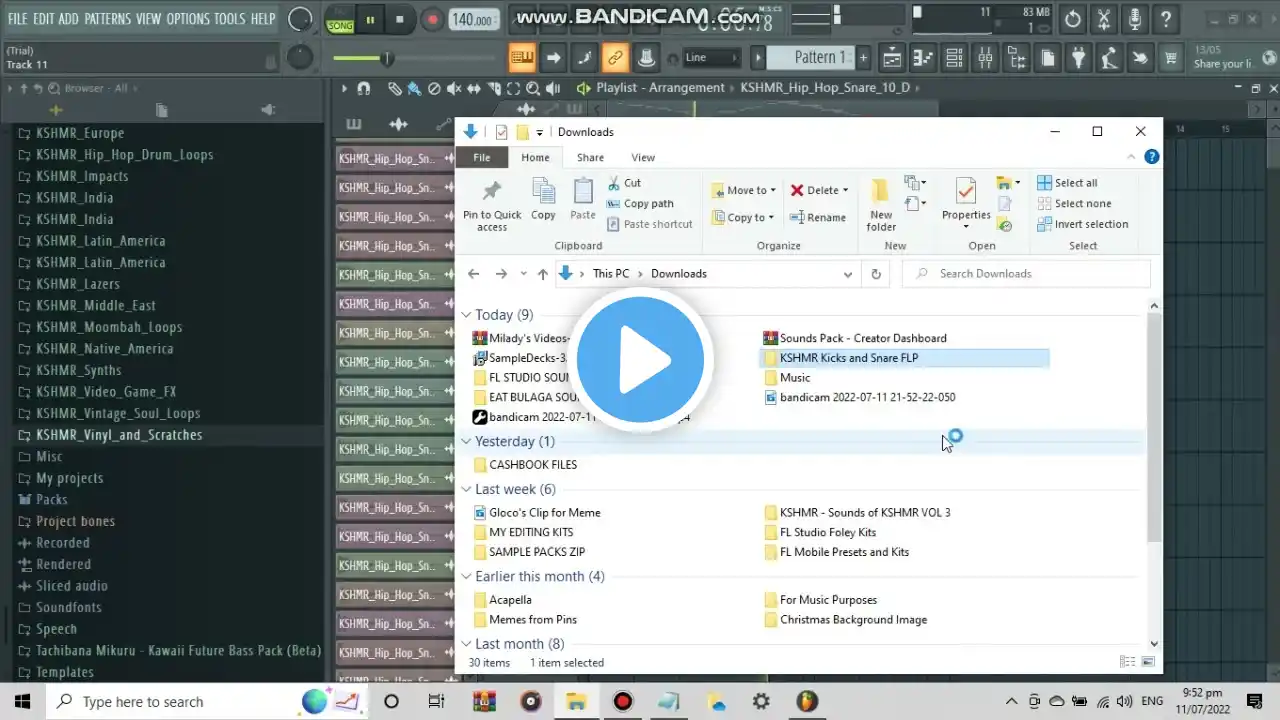Toggle the FL Studio link/multilink button
Viewport: 1280px width, 720px height.
coord(615,58)
